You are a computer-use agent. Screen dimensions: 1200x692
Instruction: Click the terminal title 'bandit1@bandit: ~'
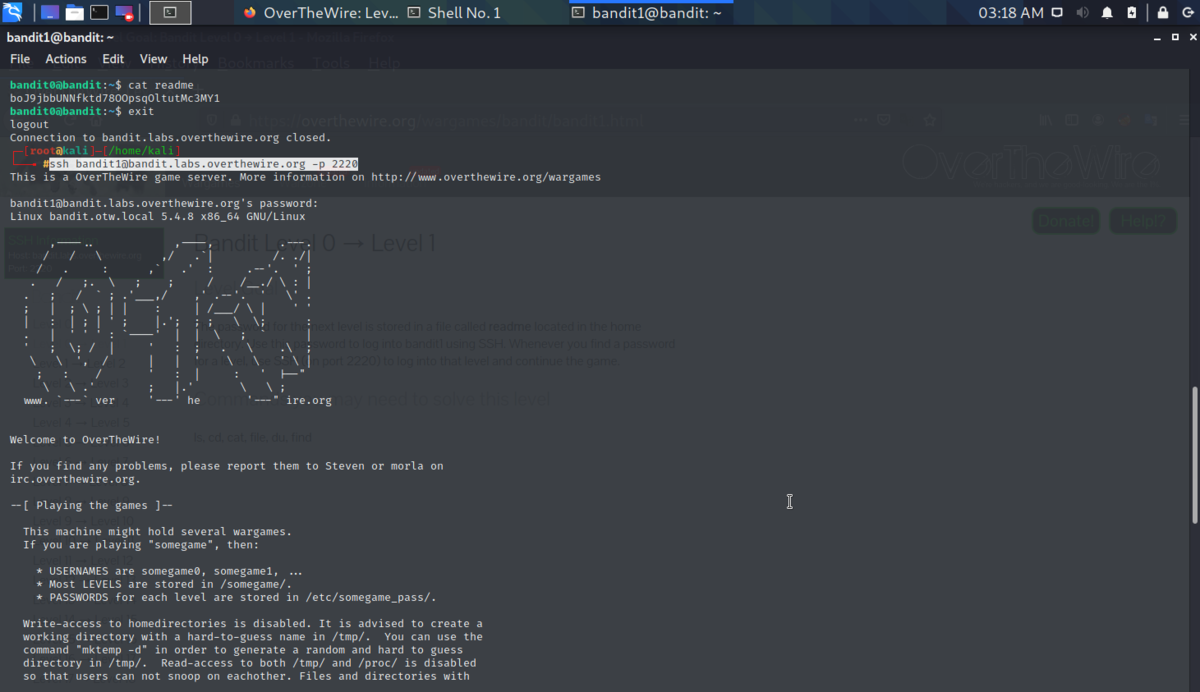click(x=60, y=37)
